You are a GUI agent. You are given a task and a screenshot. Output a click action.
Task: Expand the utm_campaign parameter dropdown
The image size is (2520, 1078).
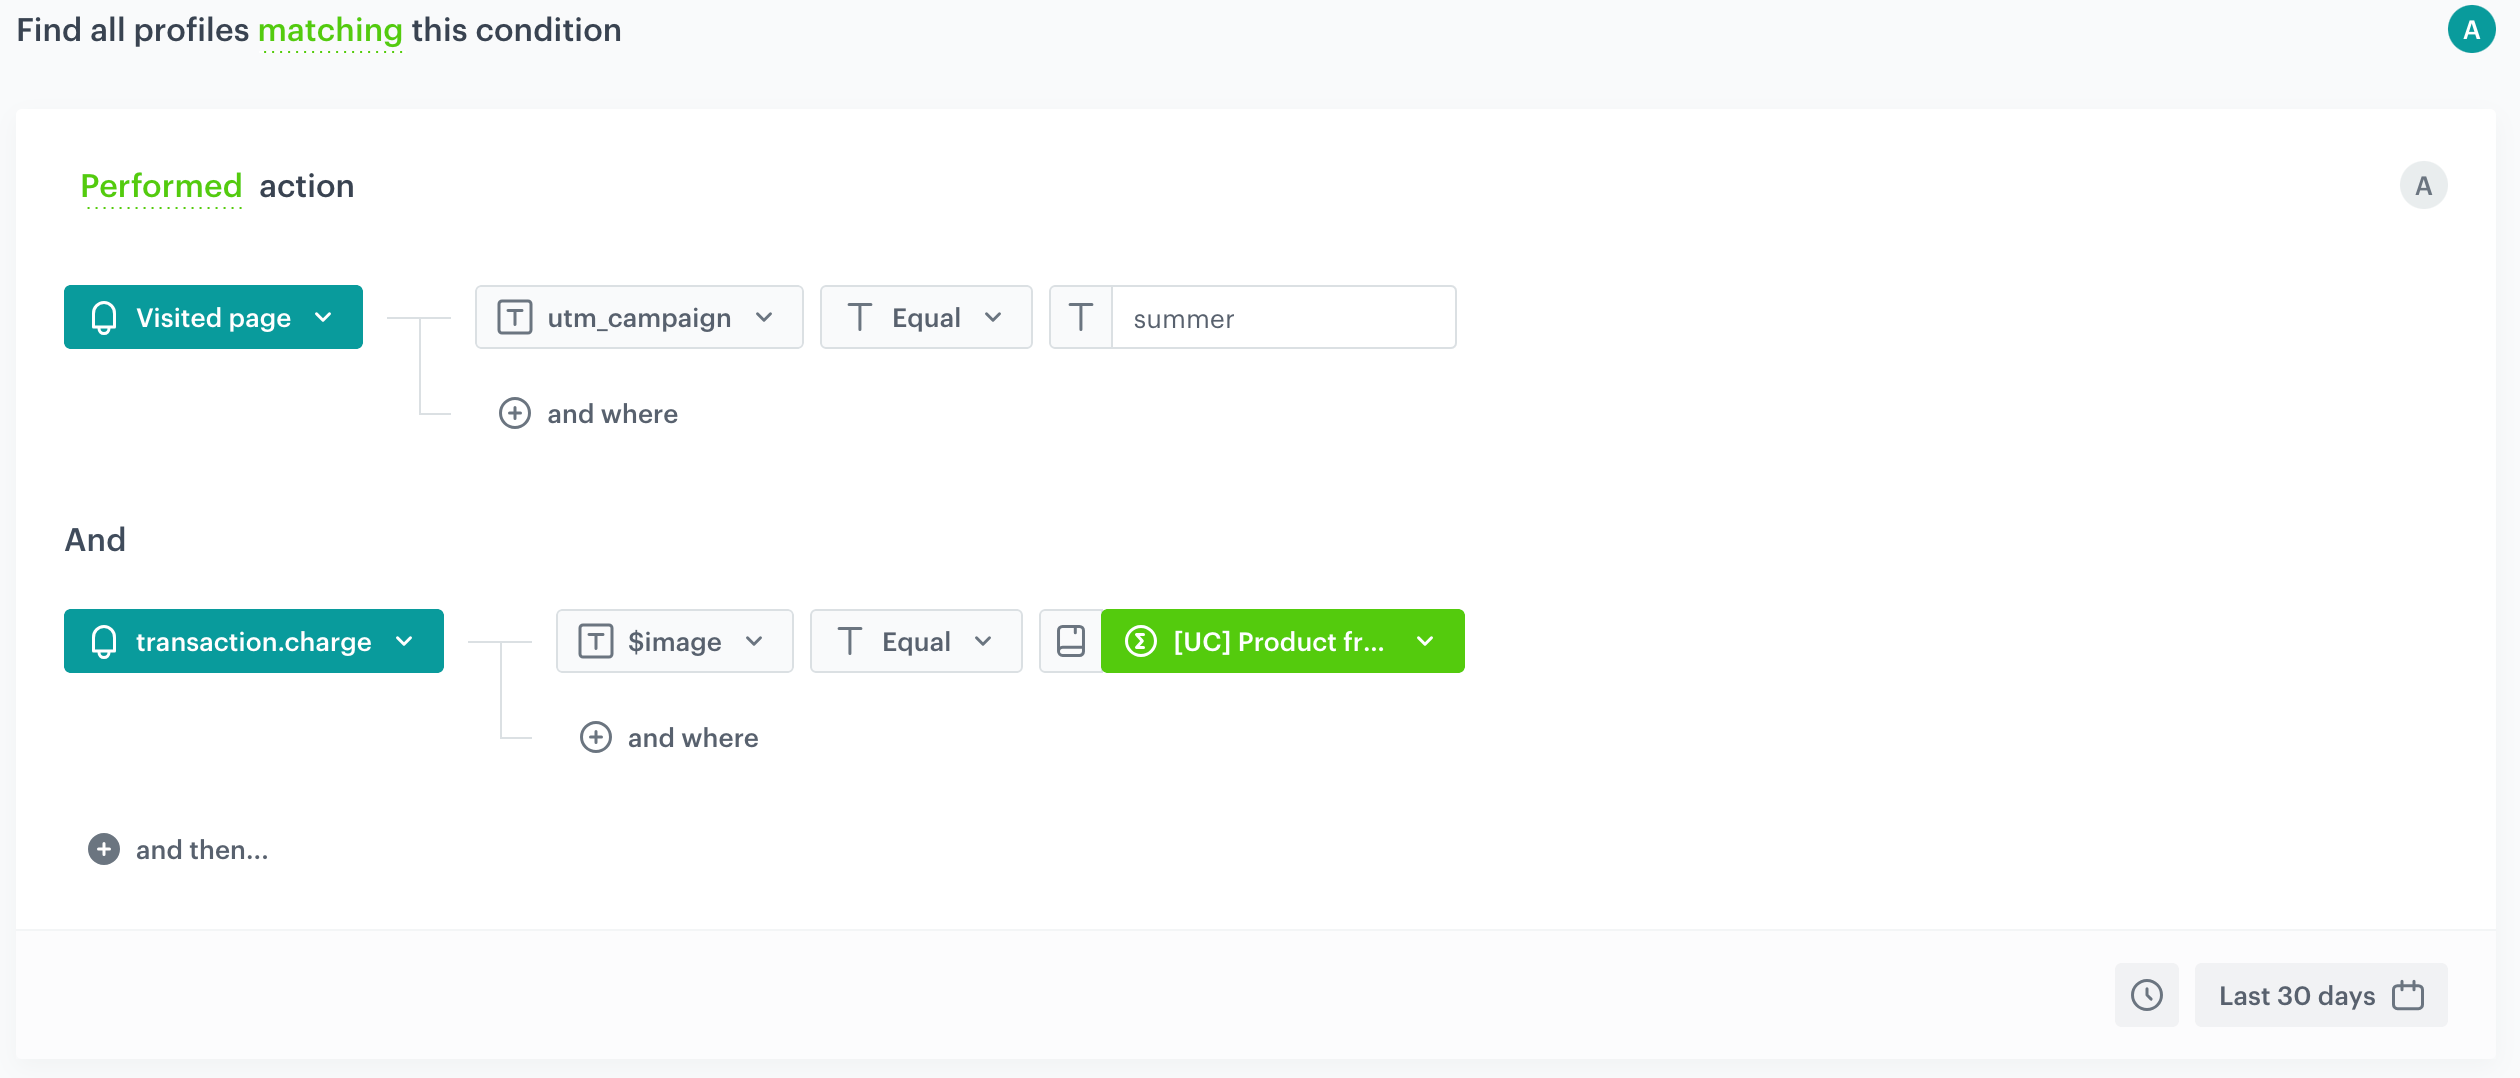point(639,317)
